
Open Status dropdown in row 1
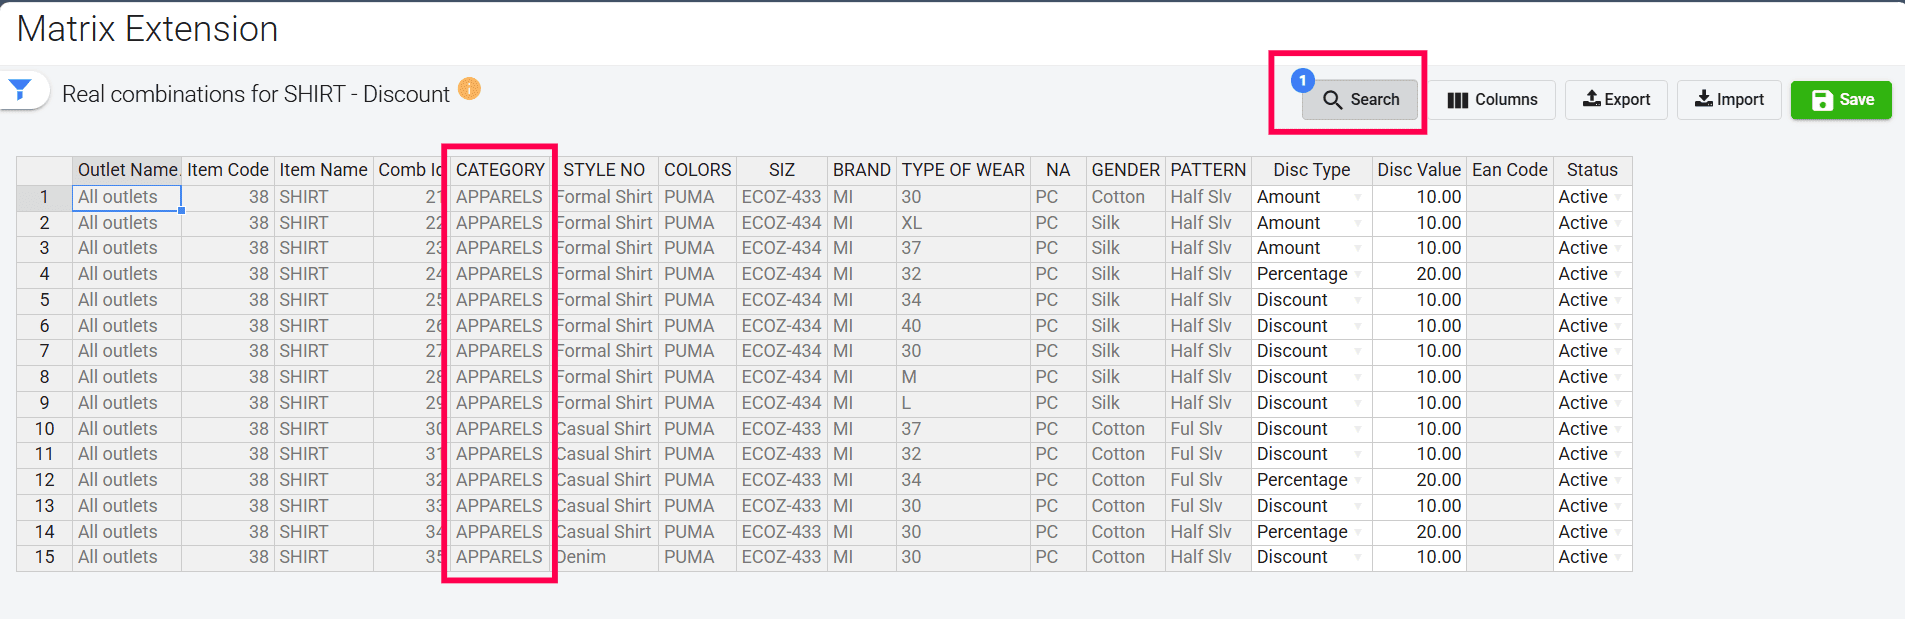[1618, 197]
